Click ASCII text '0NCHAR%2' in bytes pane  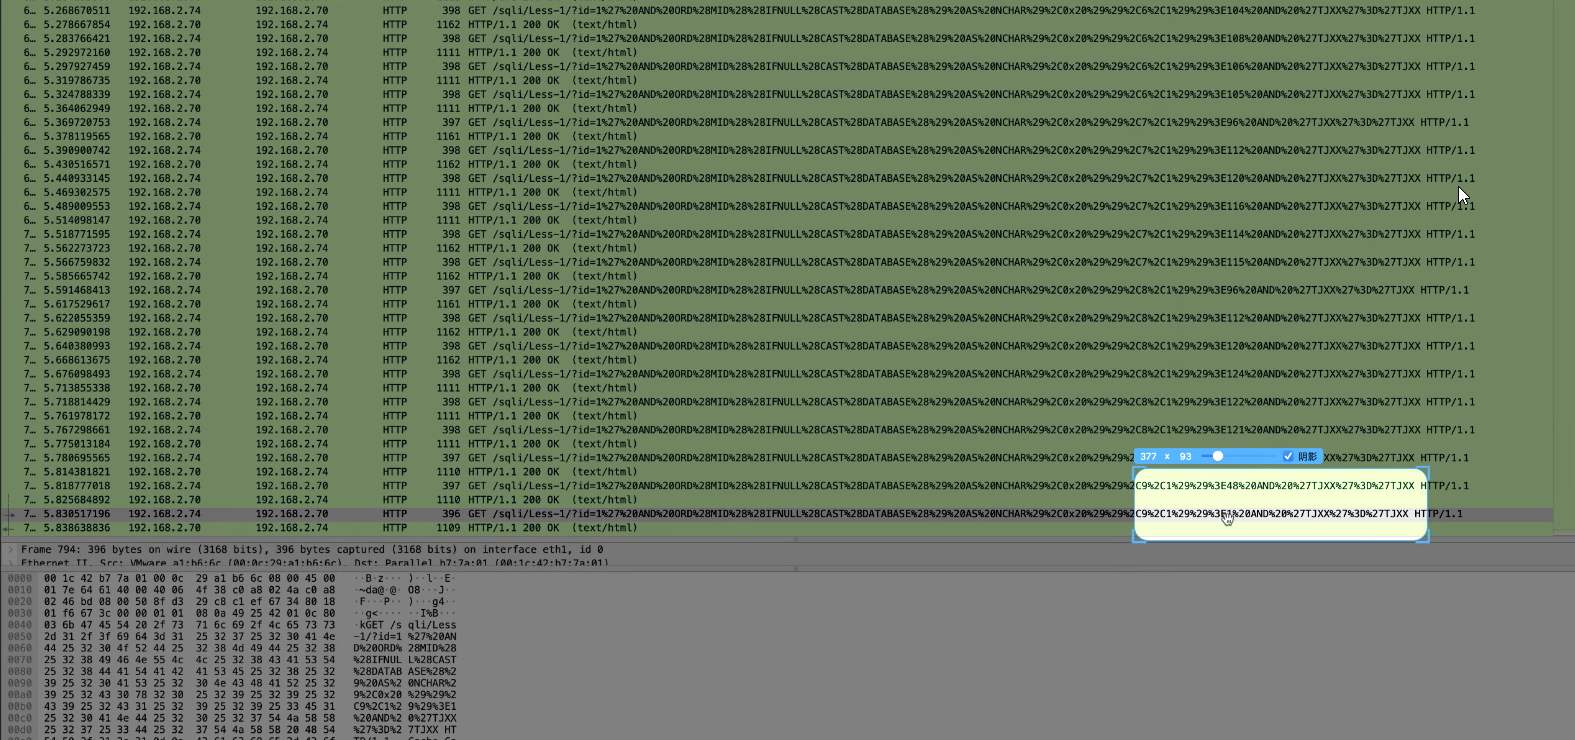(x=432, y=683)
